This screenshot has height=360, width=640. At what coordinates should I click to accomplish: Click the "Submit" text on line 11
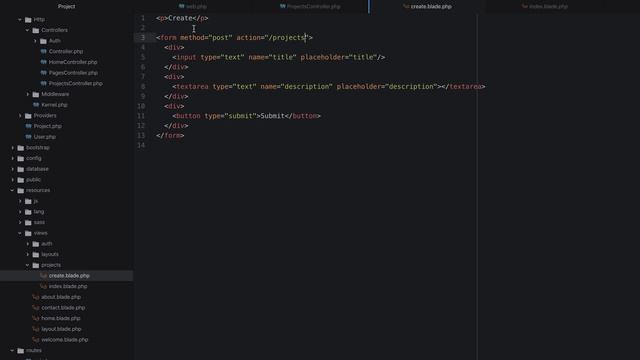tap(272, 116)
